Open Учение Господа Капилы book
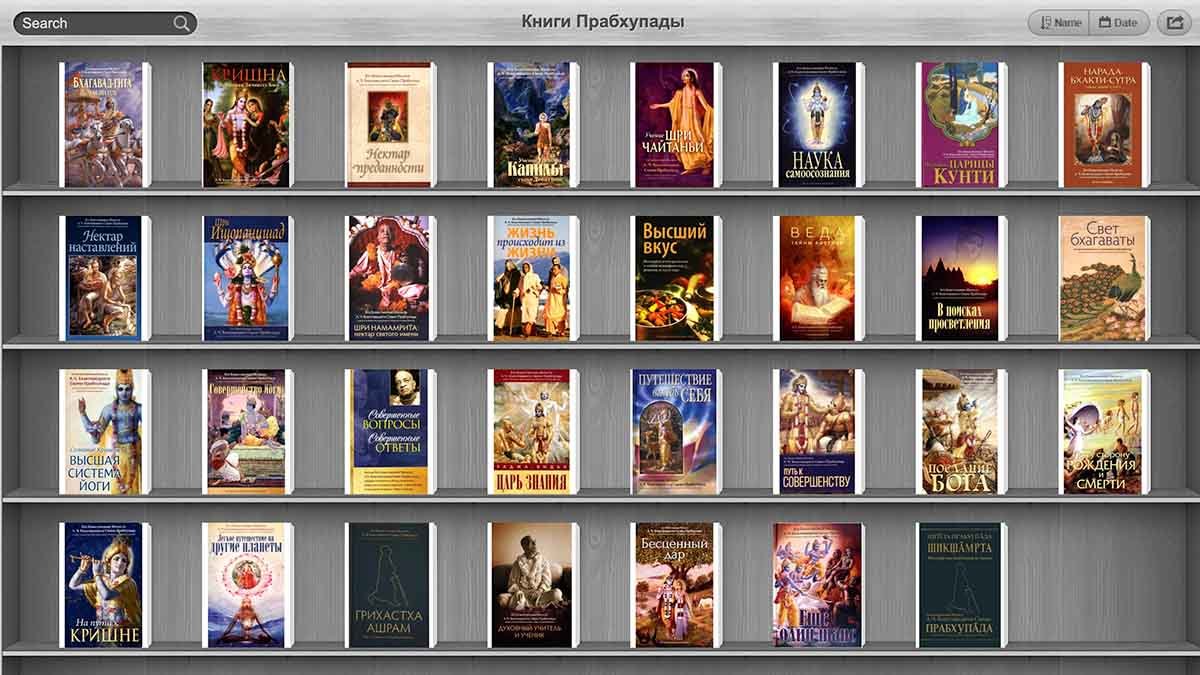The image size is (1200, 675). [532, 125]
